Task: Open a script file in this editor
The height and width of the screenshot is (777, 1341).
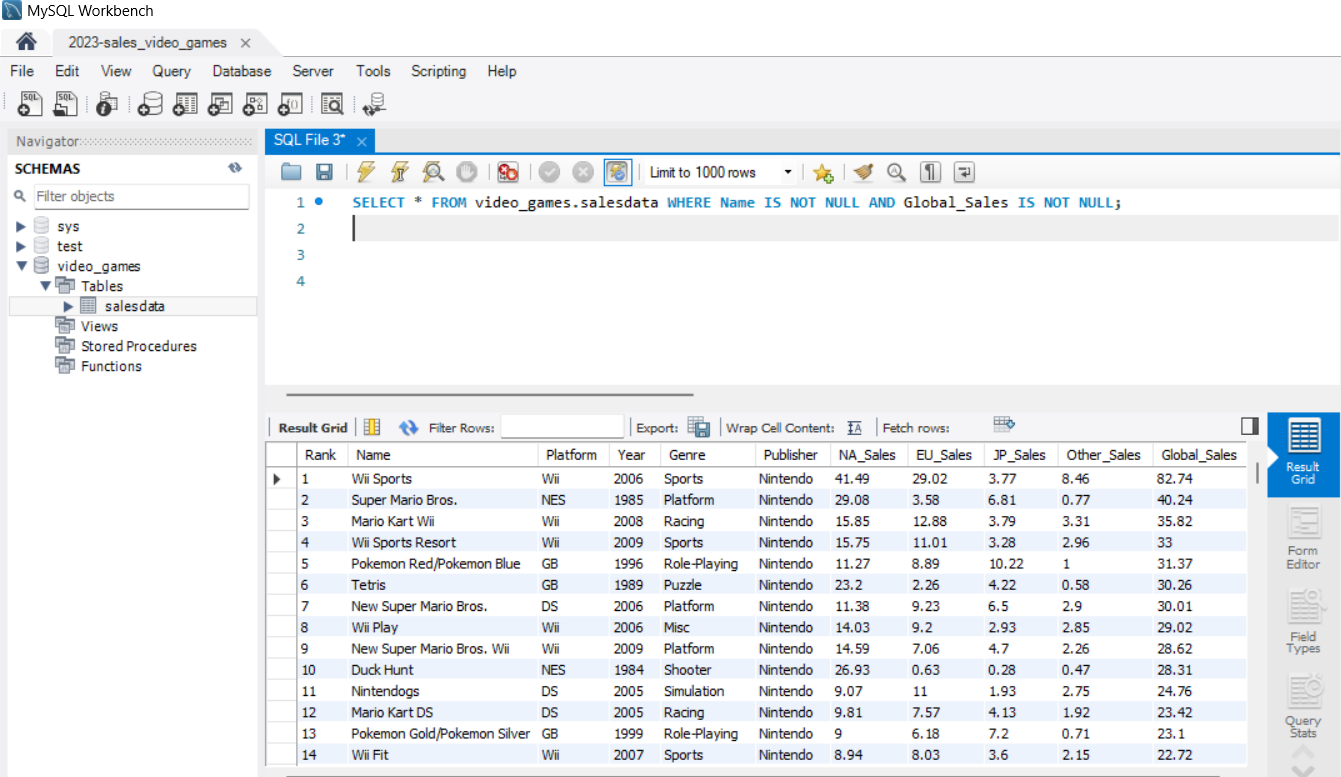Action: (x=291, y=172)
